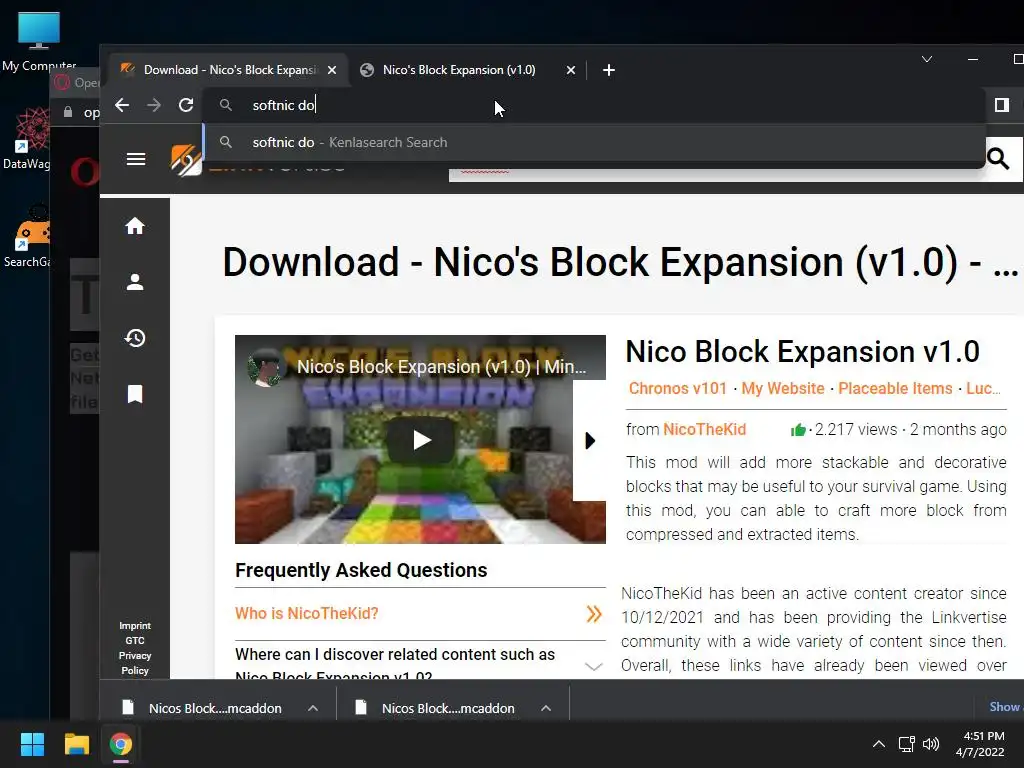Play the Nico's Block Expansion video
Viewport: 1024px width, 768px height.
(x=421, y=440)
